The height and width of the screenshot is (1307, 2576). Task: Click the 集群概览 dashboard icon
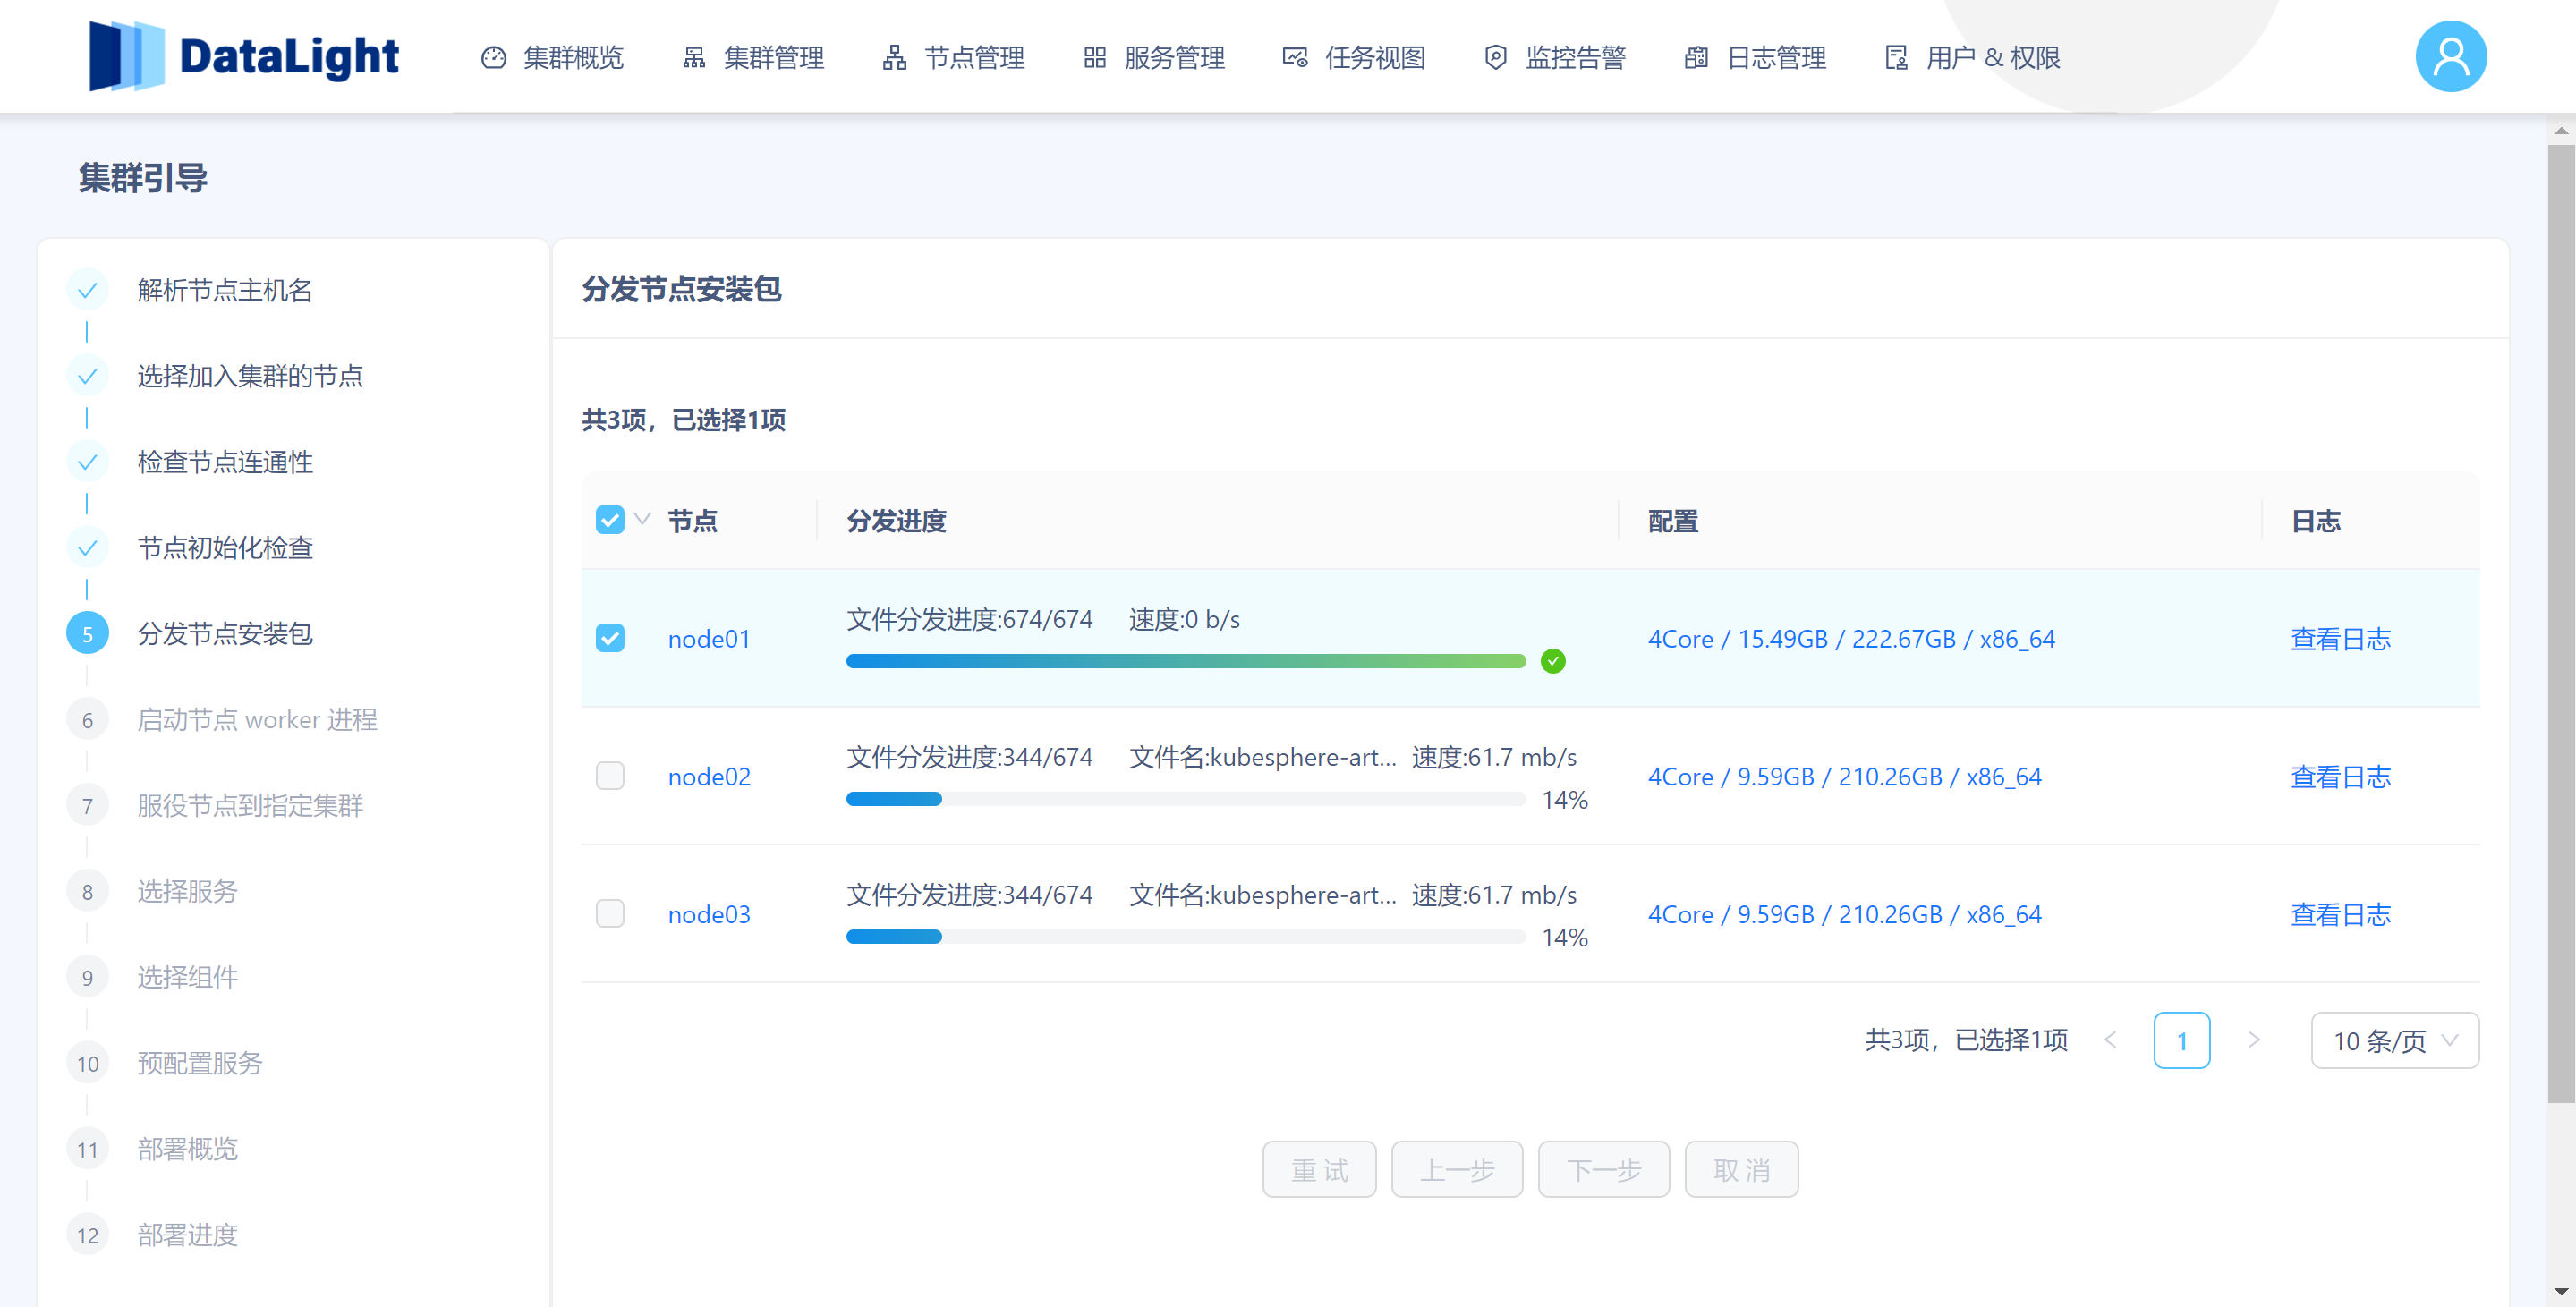494,58
